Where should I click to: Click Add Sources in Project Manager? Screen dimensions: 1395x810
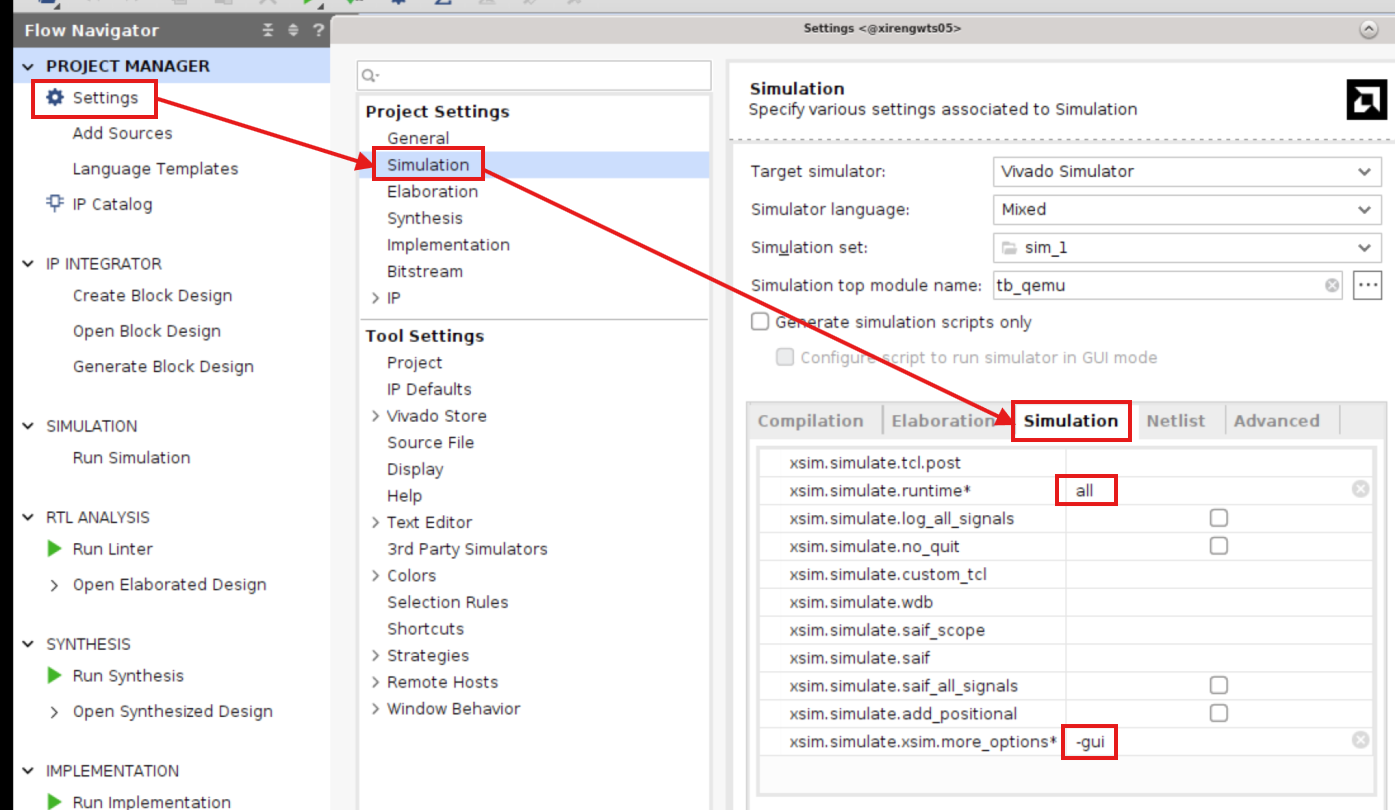pyautogui.click(x=122, y=133)
